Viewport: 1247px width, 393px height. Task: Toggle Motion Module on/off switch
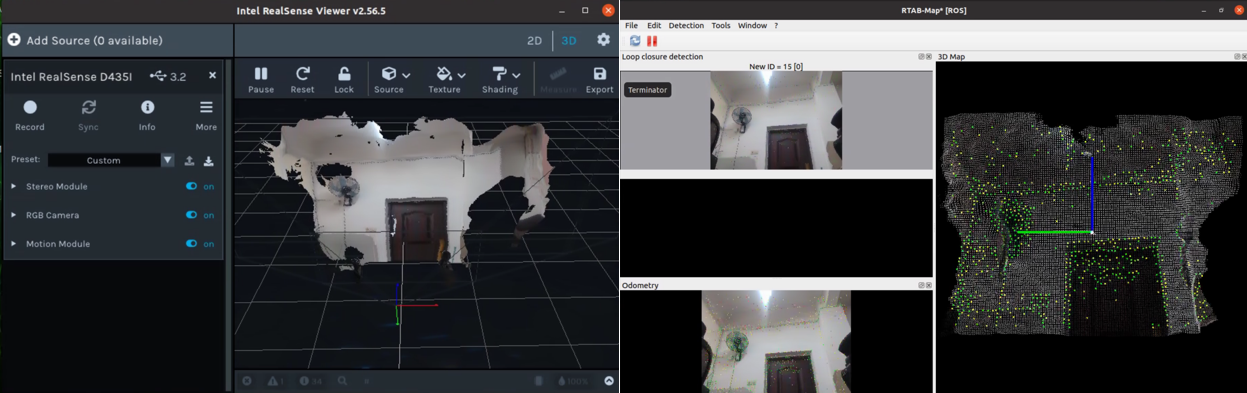(x=191, y=243)
